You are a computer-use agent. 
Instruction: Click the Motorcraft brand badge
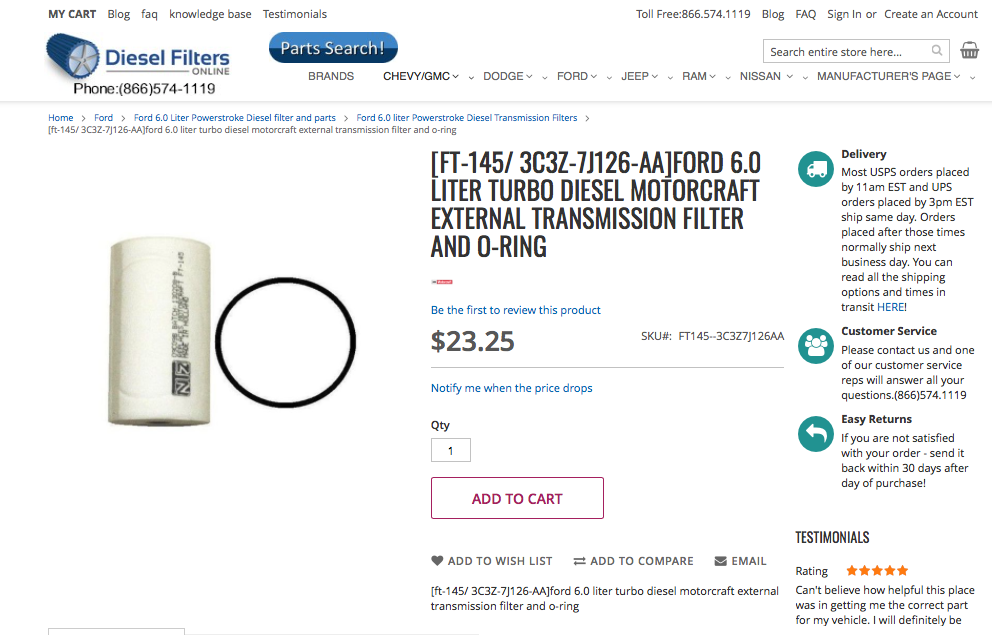[x=443, y=283]
